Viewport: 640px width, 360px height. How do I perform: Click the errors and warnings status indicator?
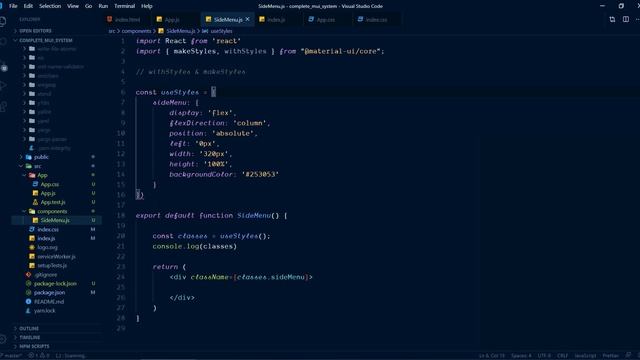click(x=39, y=356)
